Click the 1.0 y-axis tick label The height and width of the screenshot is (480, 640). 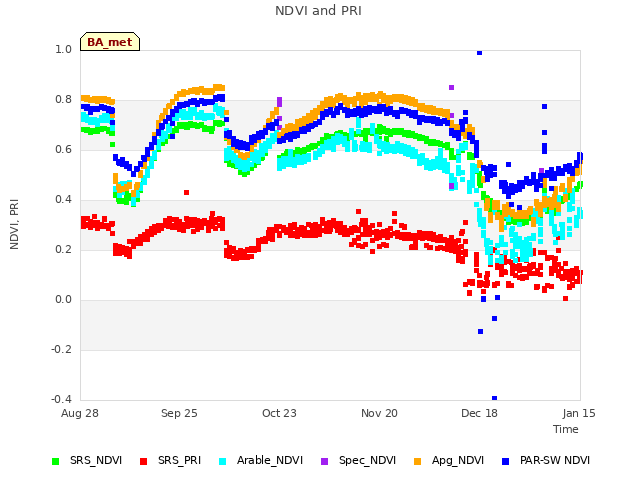click(x=63, y=49)
